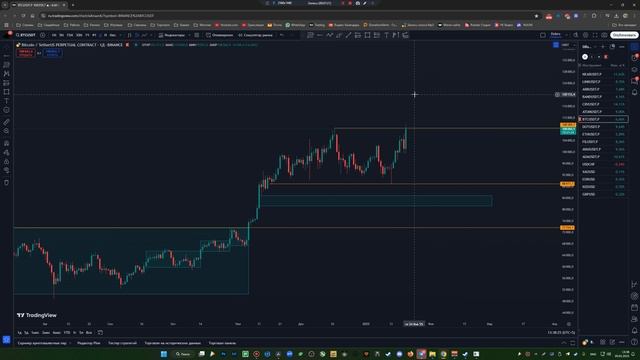Select the 1Д date range
640x360 pixels.
19,333
